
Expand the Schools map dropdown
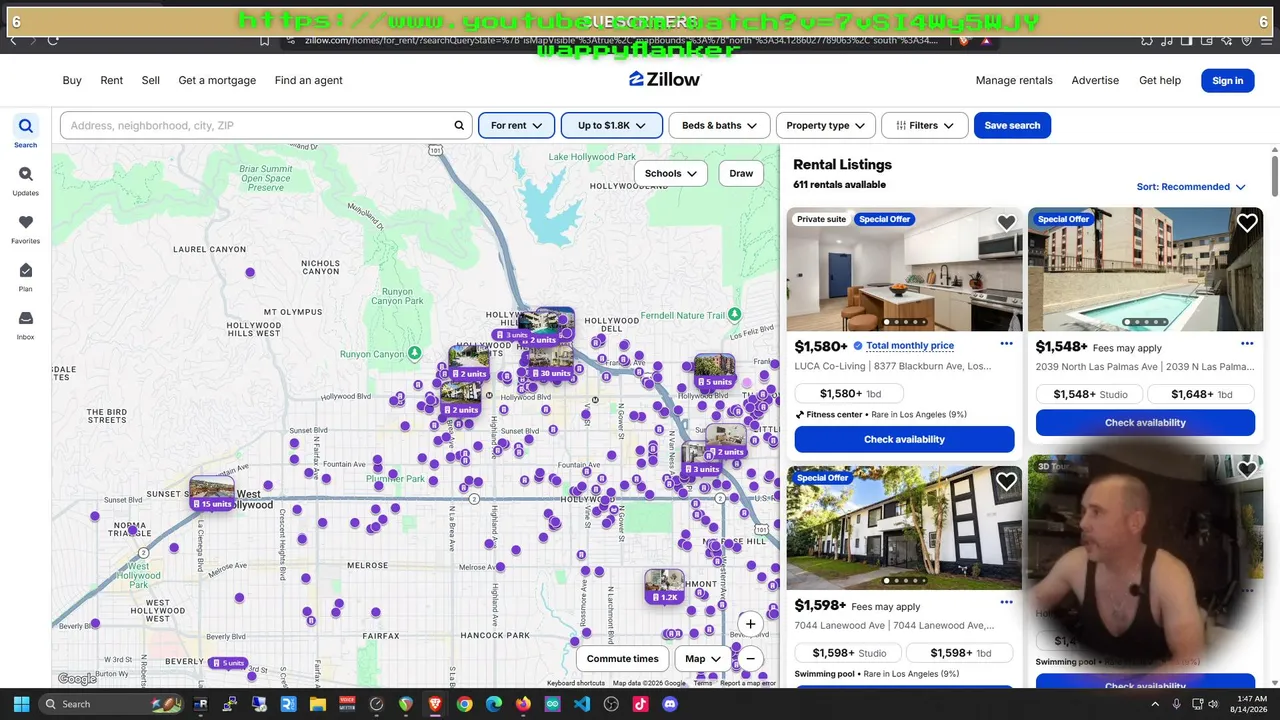tap(670, 173)
